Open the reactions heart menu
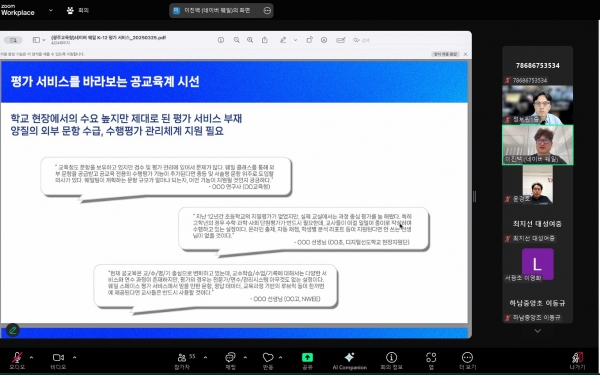This screenshot has width=600, height=375. point(268,360)
